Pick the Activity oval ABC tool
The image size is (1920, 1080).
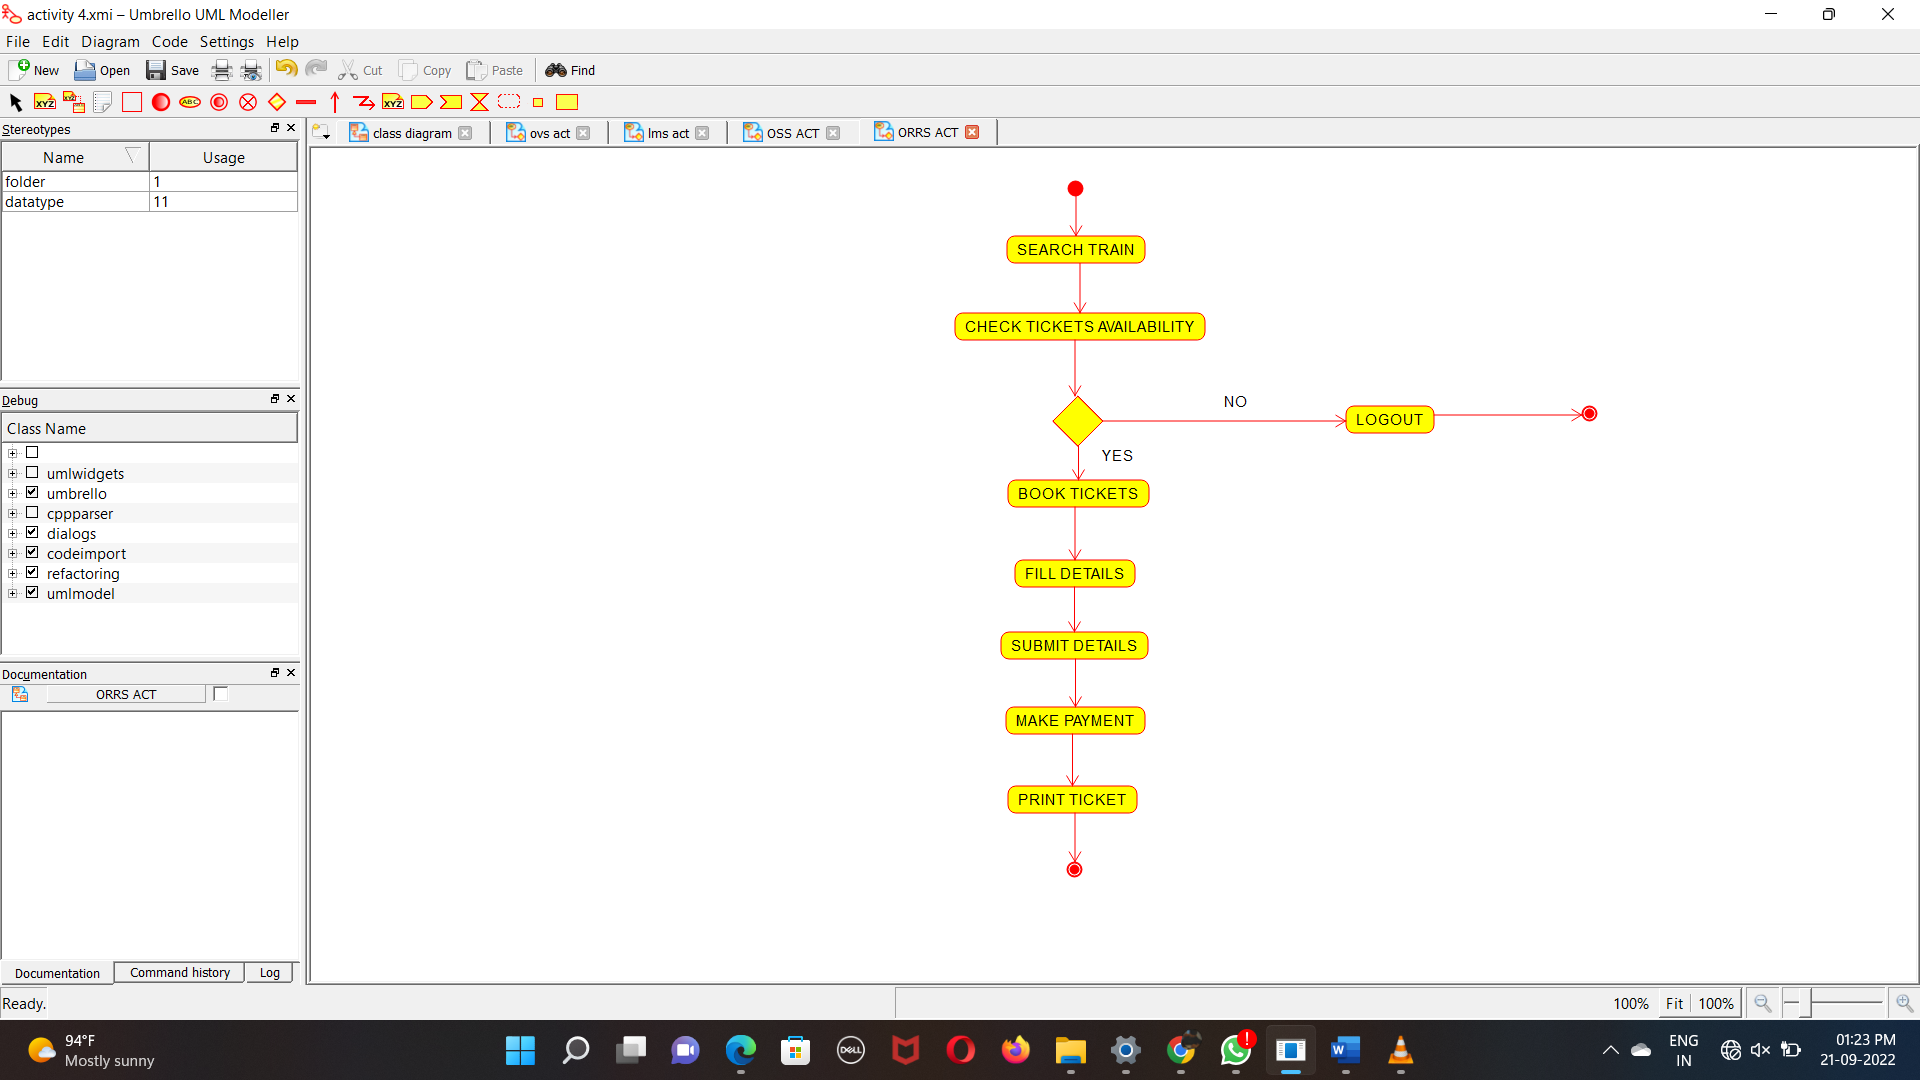coord(190,102)
